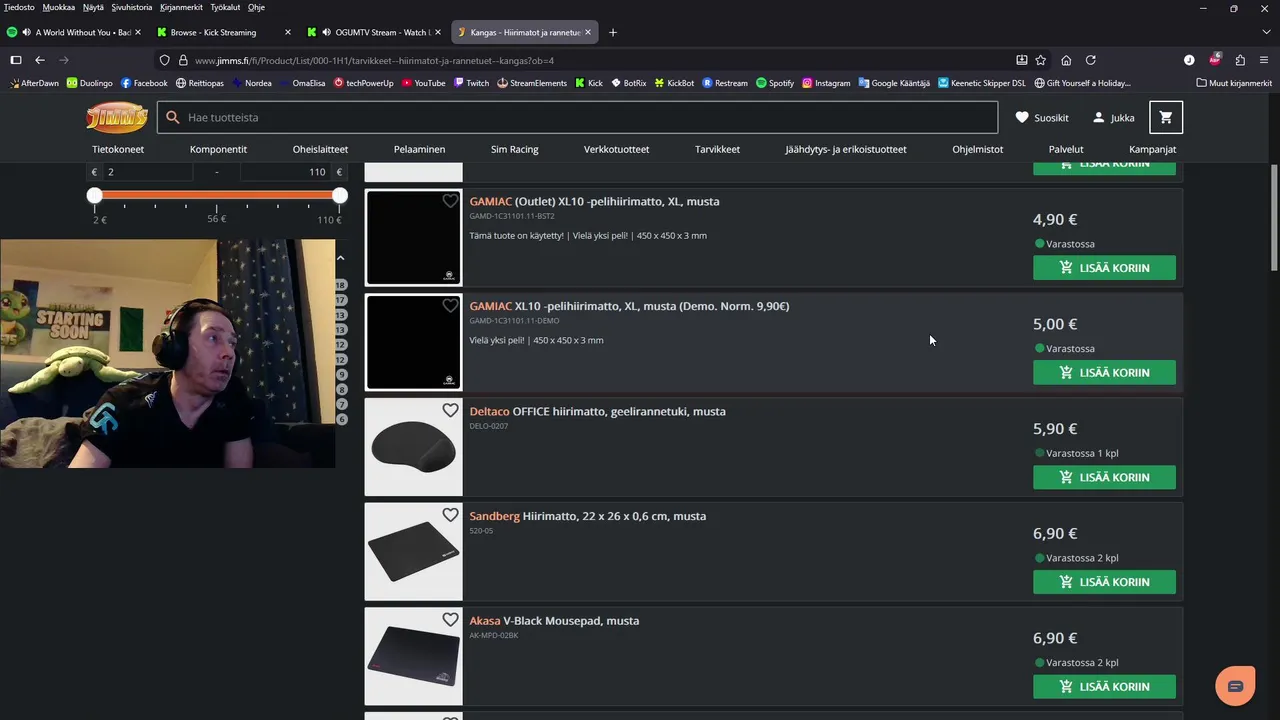
Task: Grab the right price slider handle
Action: coord(340,195)
